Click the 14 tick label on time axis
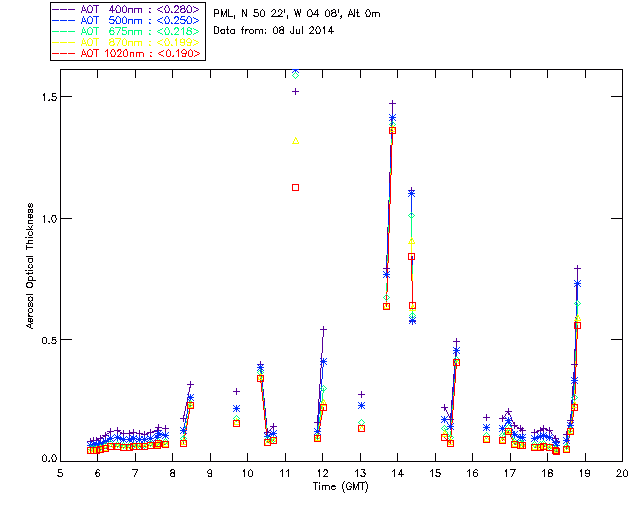640x512 pixels. point(397,474)
